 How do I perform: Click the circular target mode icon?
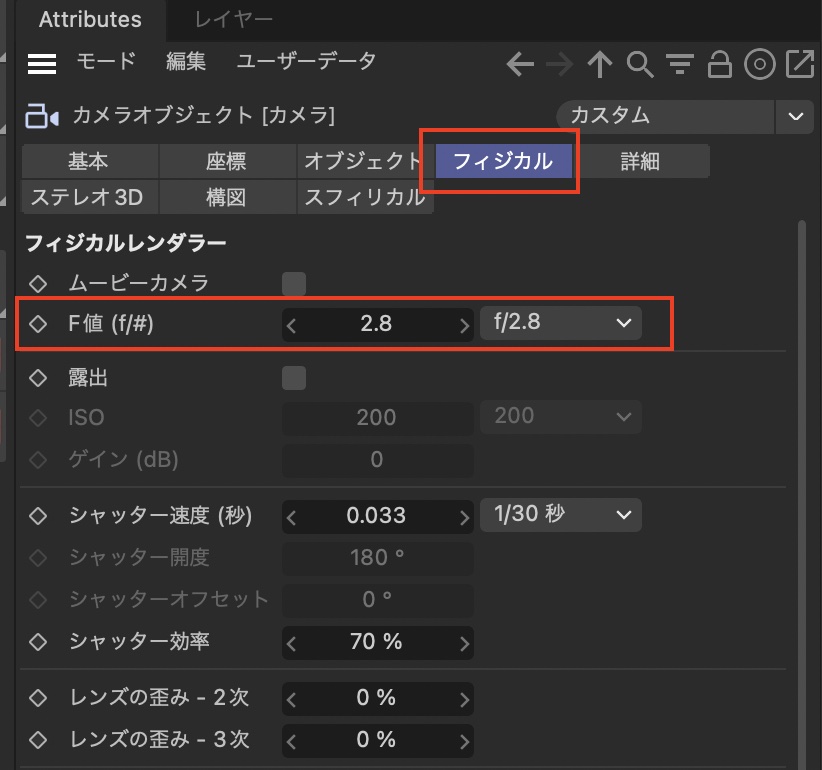tap(760, 65)
